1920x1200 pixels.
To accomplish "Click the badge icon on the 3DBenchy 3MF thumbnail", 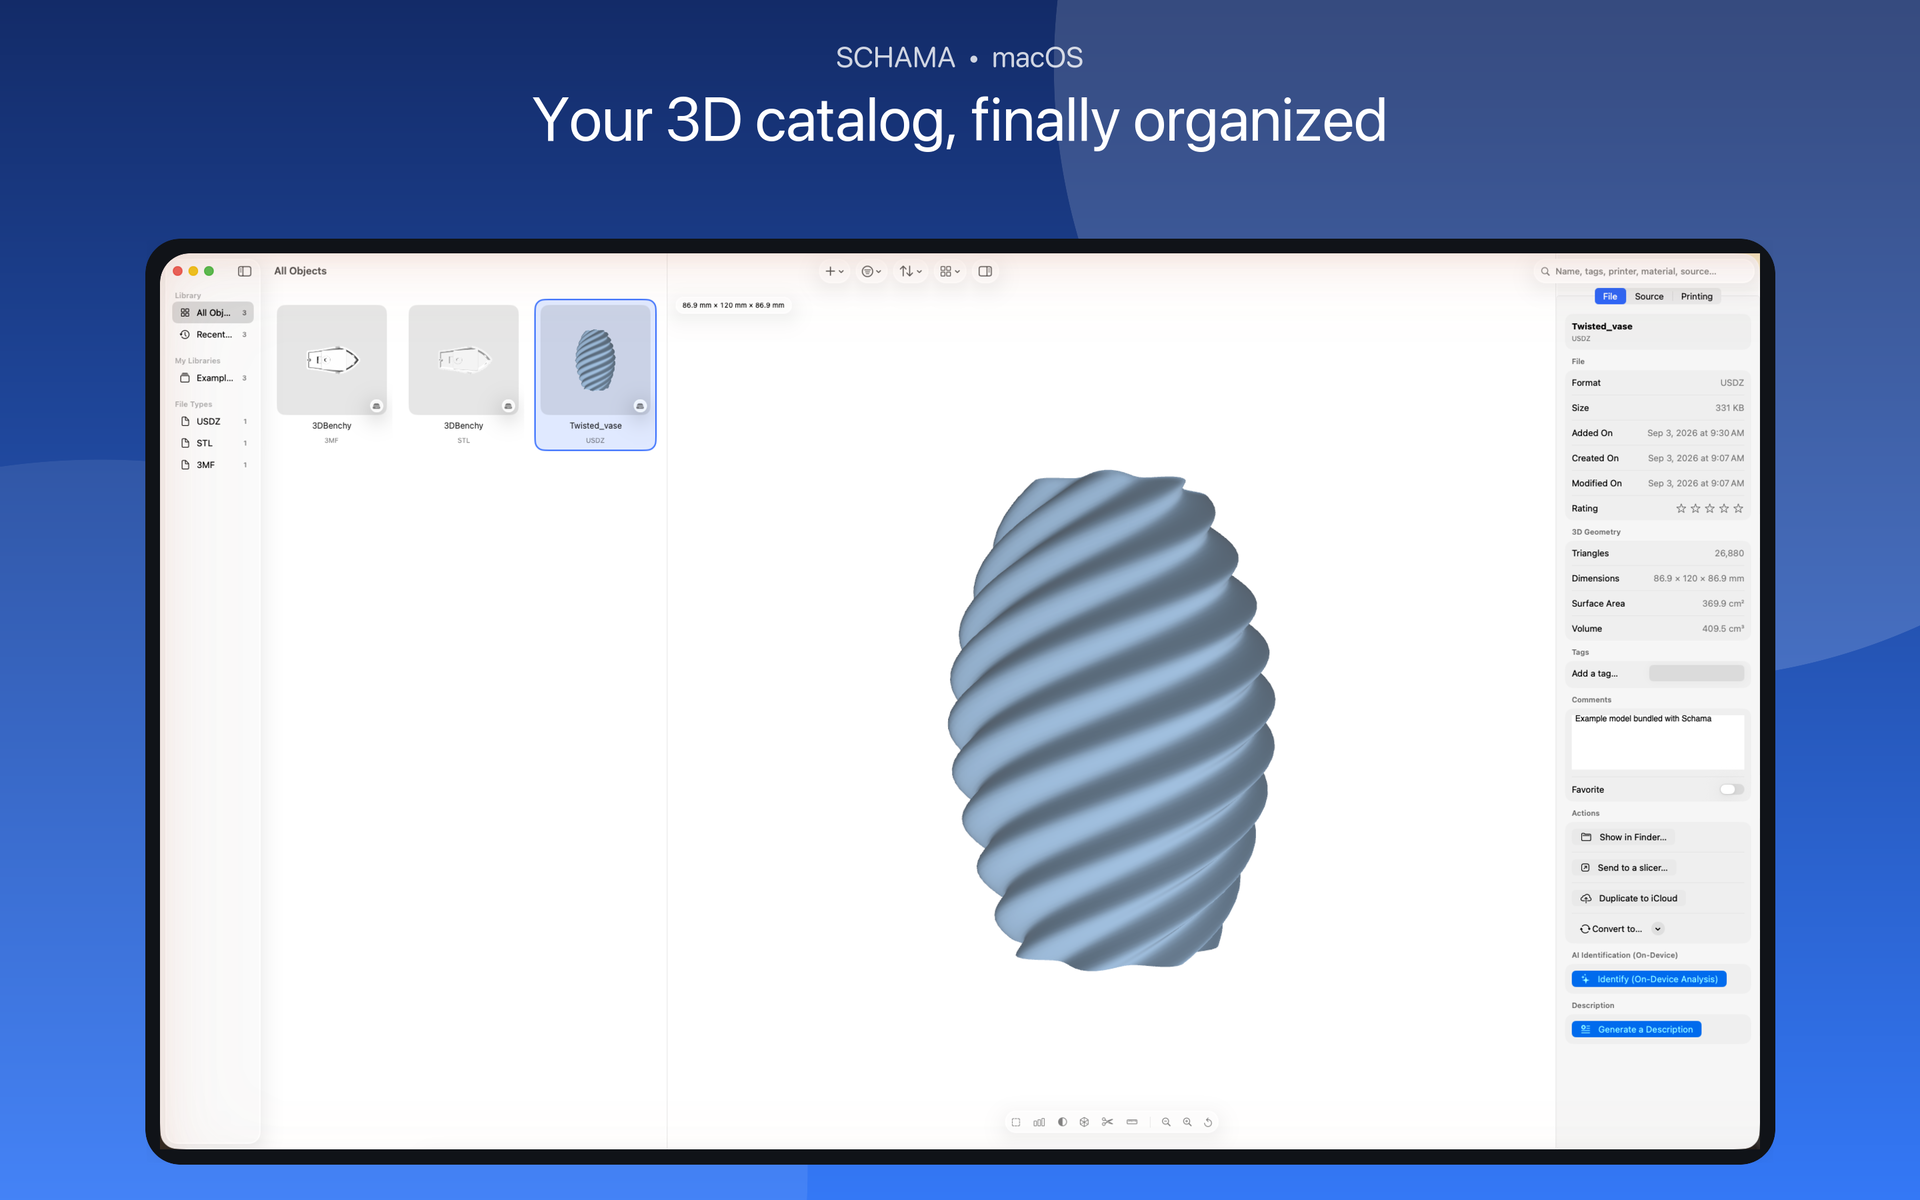I will tap(377, 406).
